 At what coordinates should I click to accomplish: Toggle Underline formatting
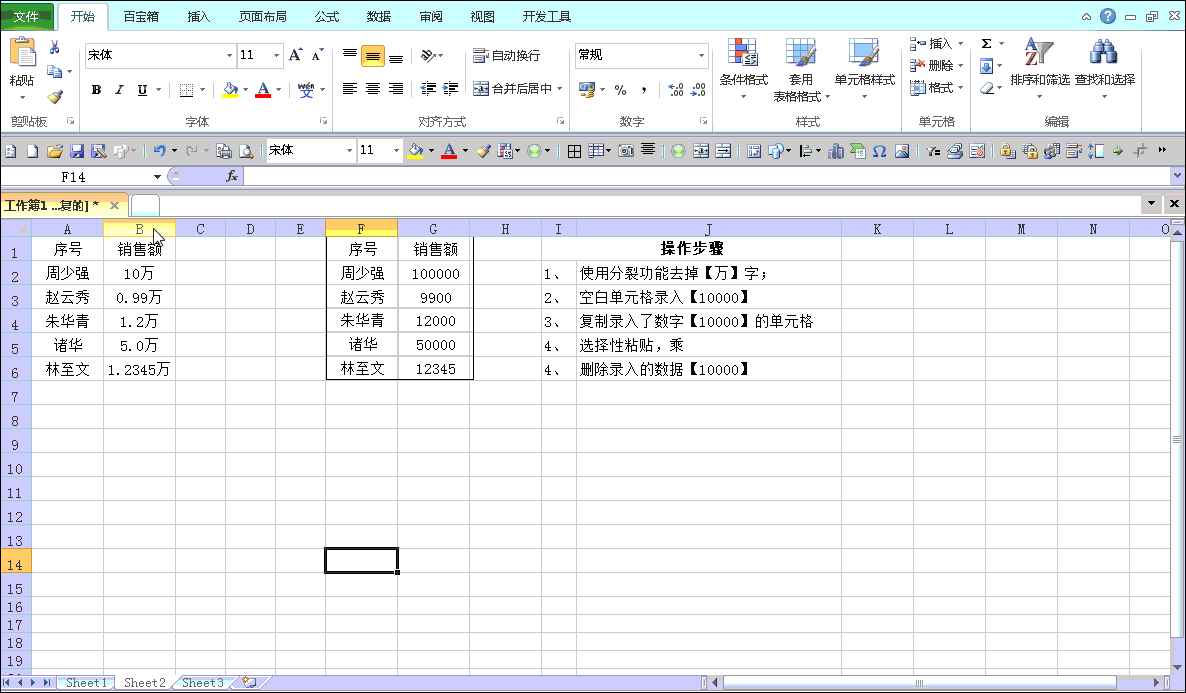click(142, 90)
